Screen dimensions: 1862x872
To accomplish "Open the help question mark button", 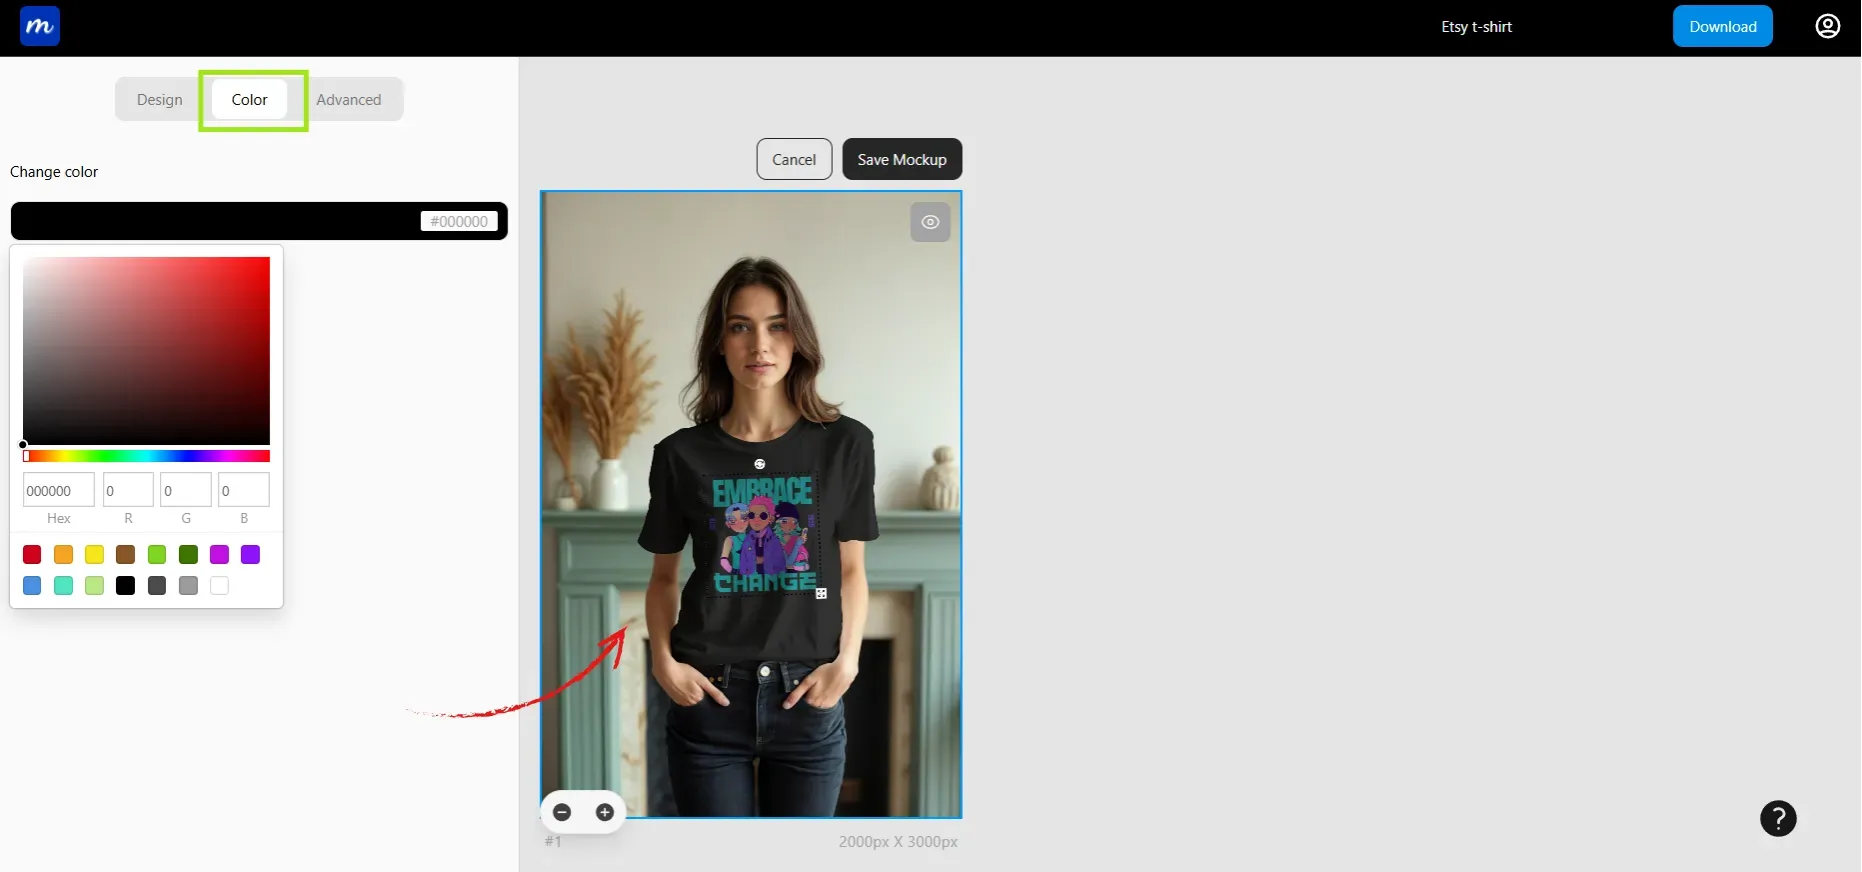I will (1777, 819).
